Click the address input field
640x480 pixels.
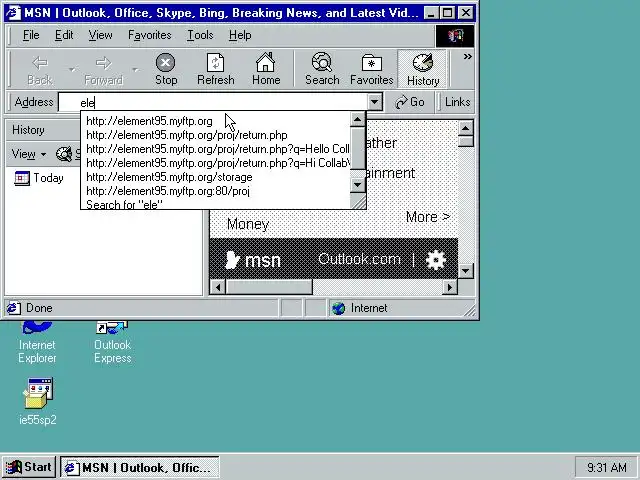[x=213, y=102]
